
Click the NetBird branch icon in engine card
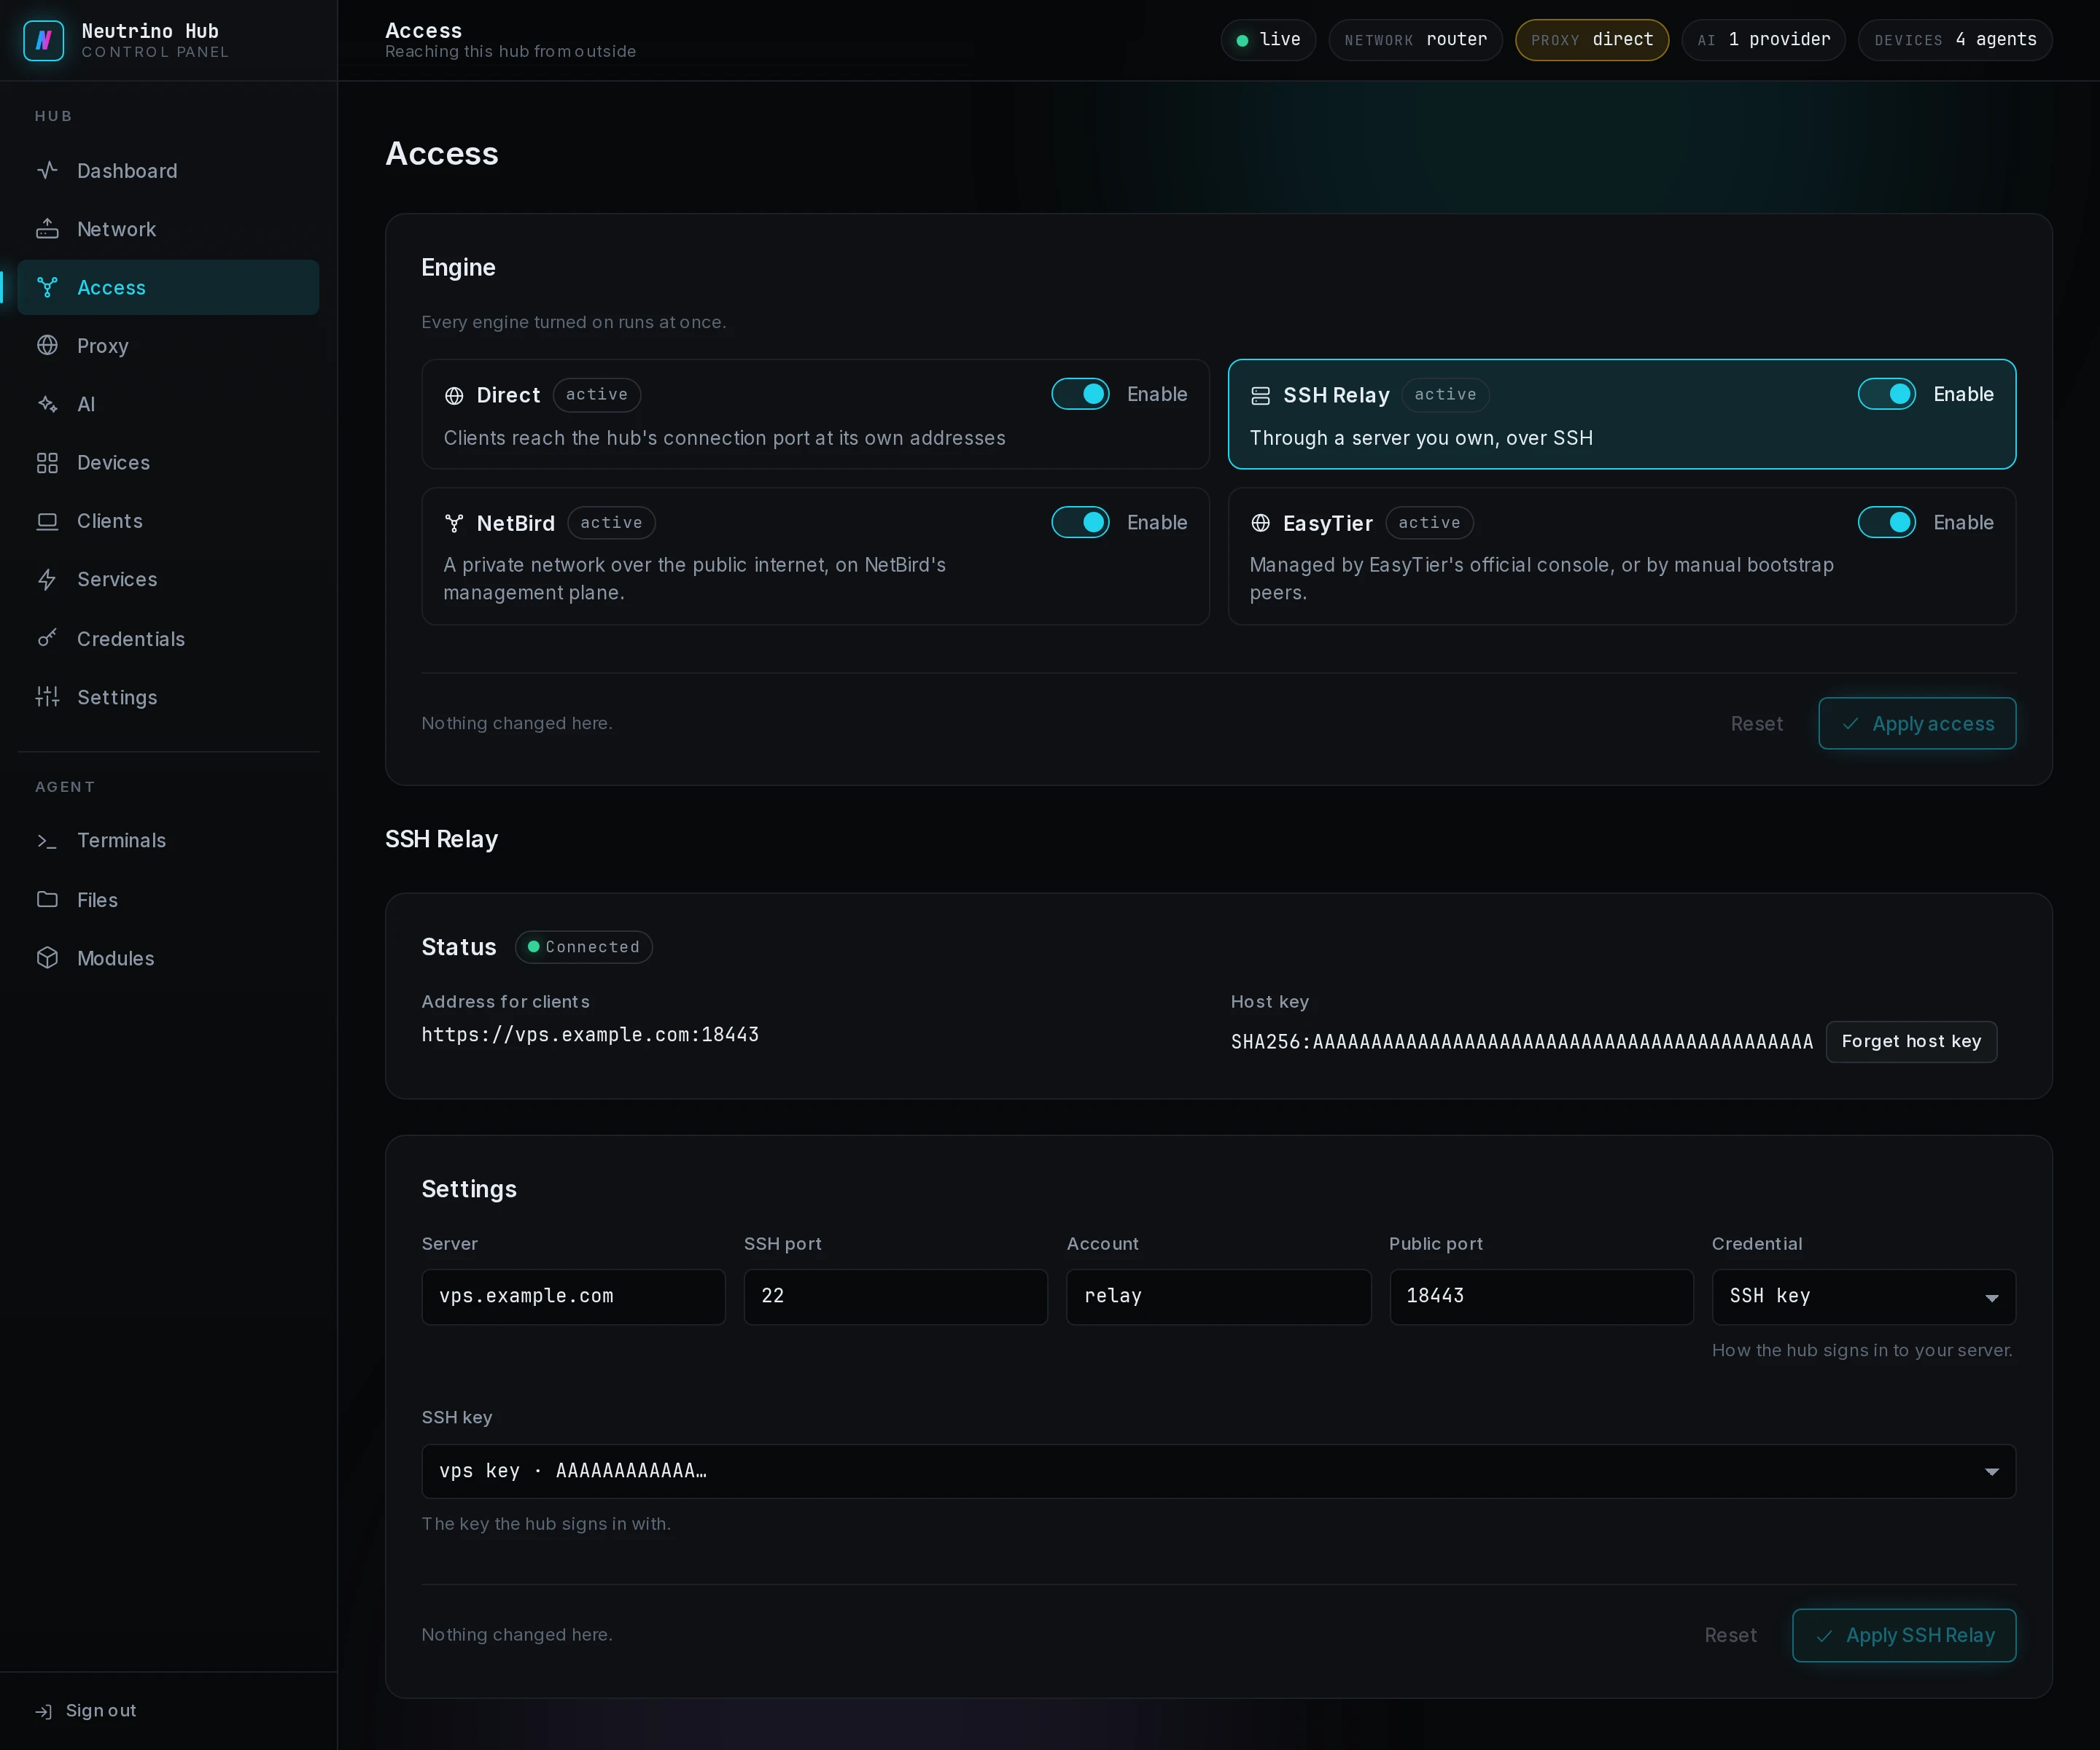coord(454,523)
